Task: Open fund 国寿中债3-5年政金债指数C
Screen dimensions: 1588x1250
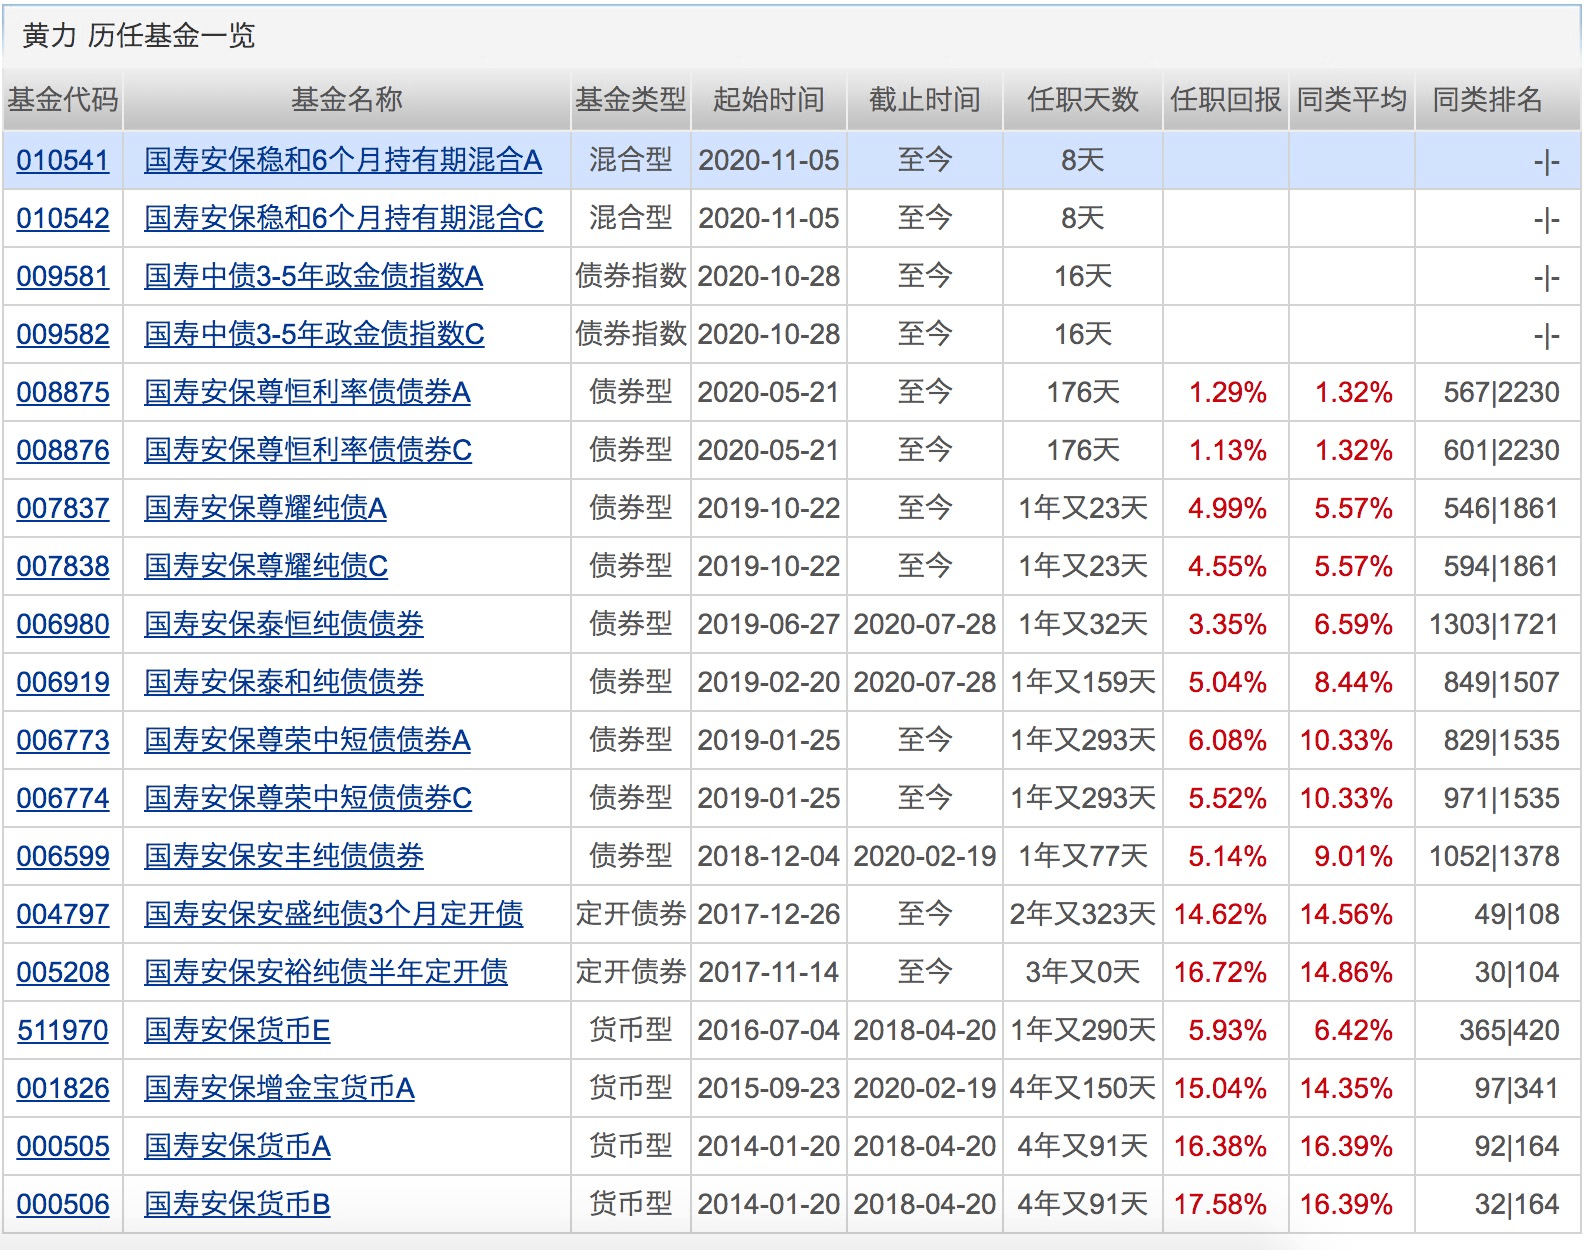Action: click(x=314, y=334)
